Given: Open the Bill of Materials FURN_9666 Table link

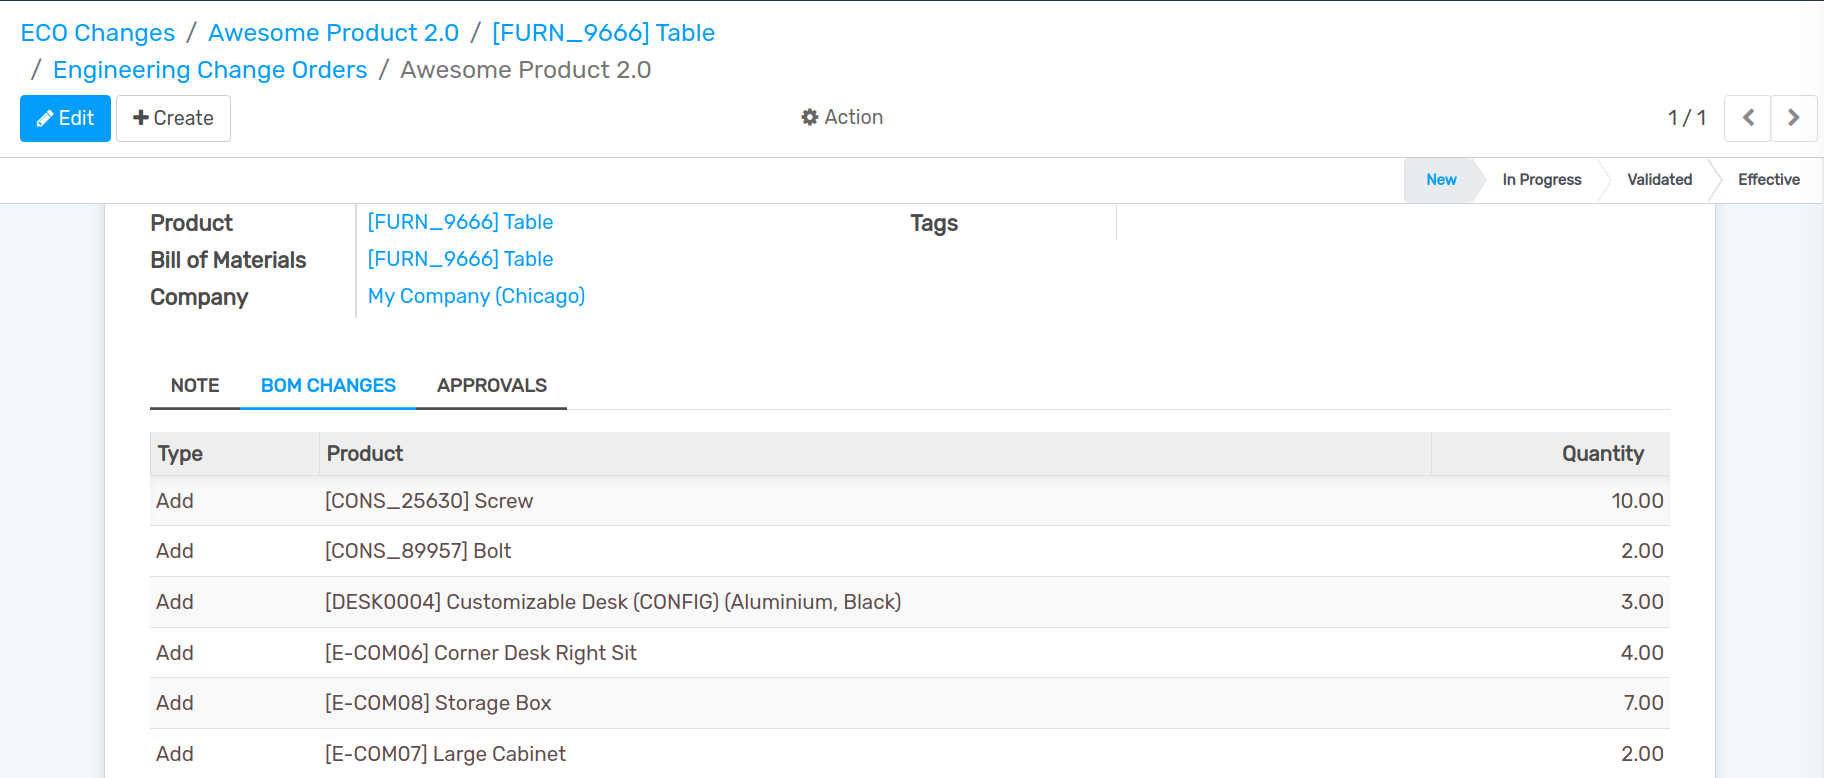Looking at the screenshot, I should pyautogui.click(x=460, y=259).
